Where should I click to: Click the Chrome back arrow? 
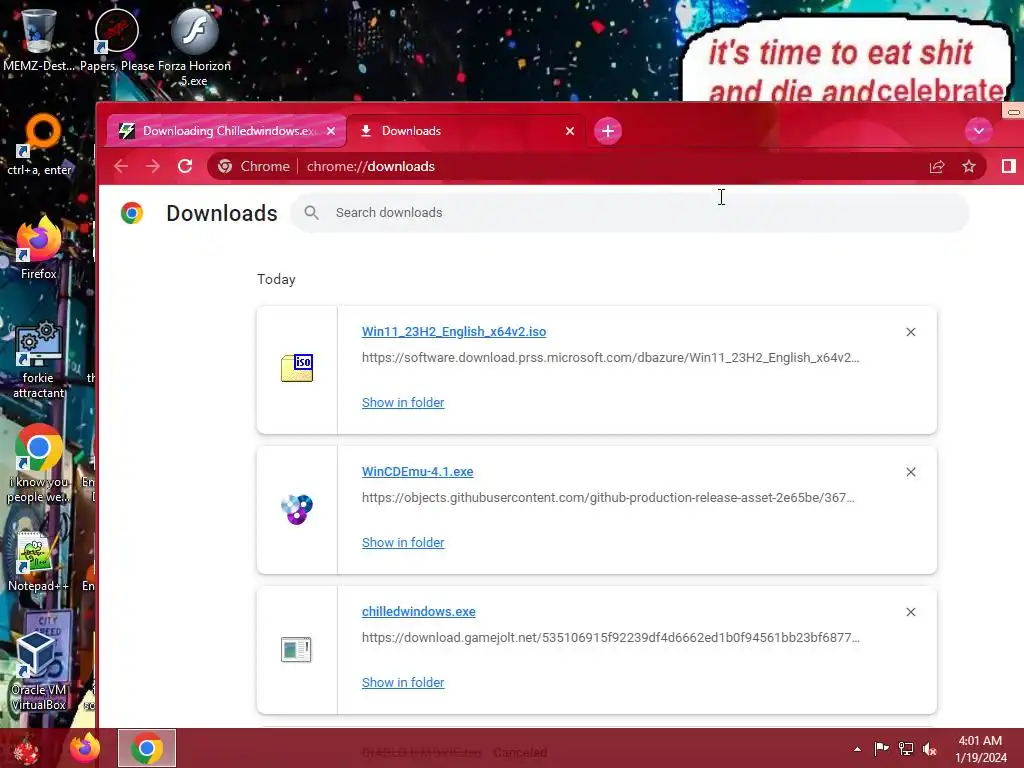click(121, 166)
